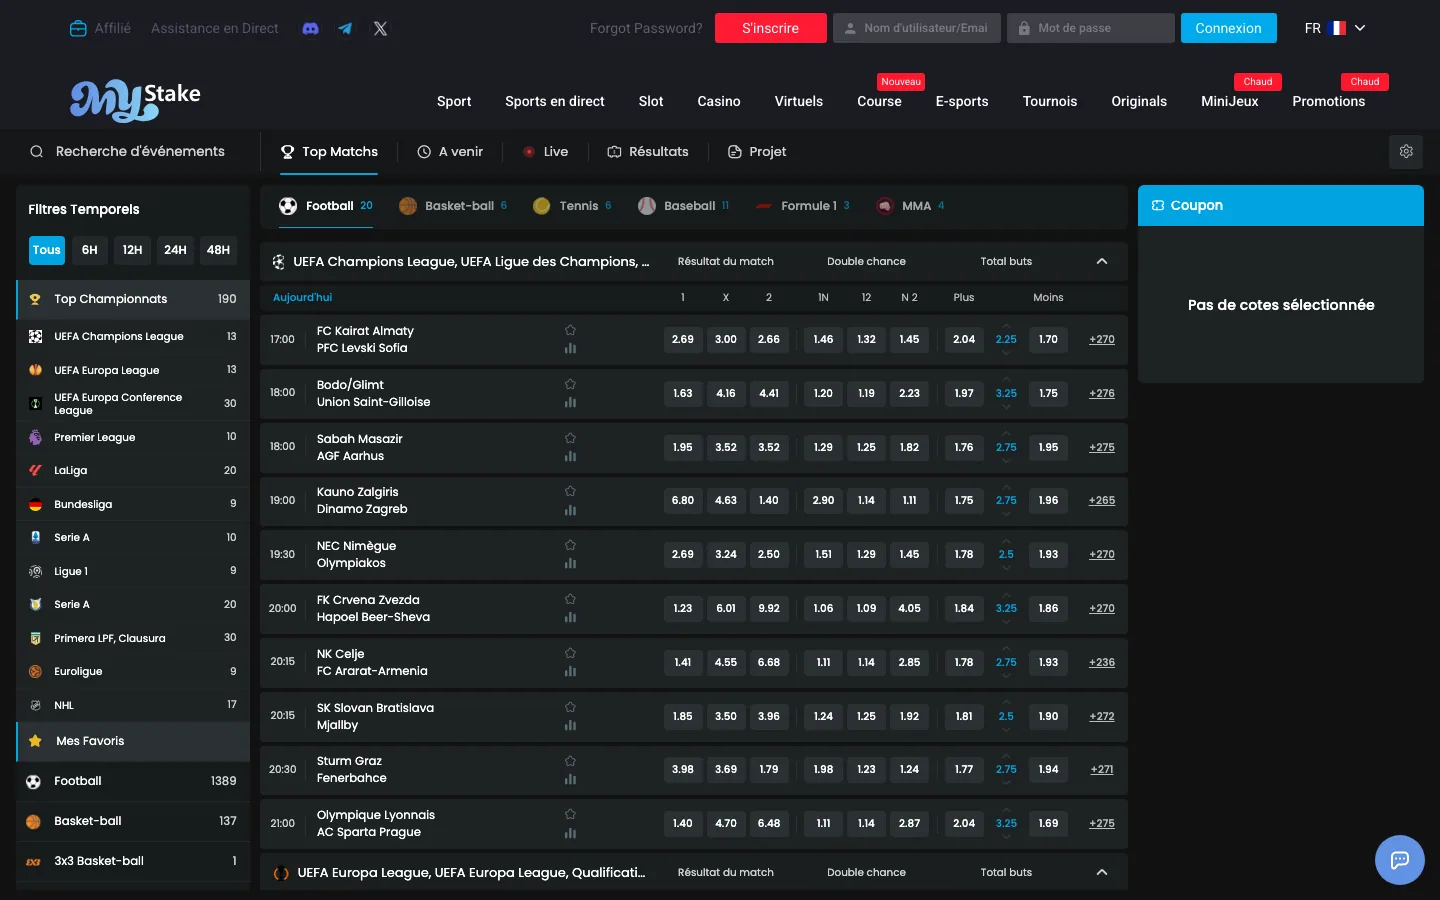Click the search magnifier icon
Viewport: 1440px width, 900px height.
[36, 152]
